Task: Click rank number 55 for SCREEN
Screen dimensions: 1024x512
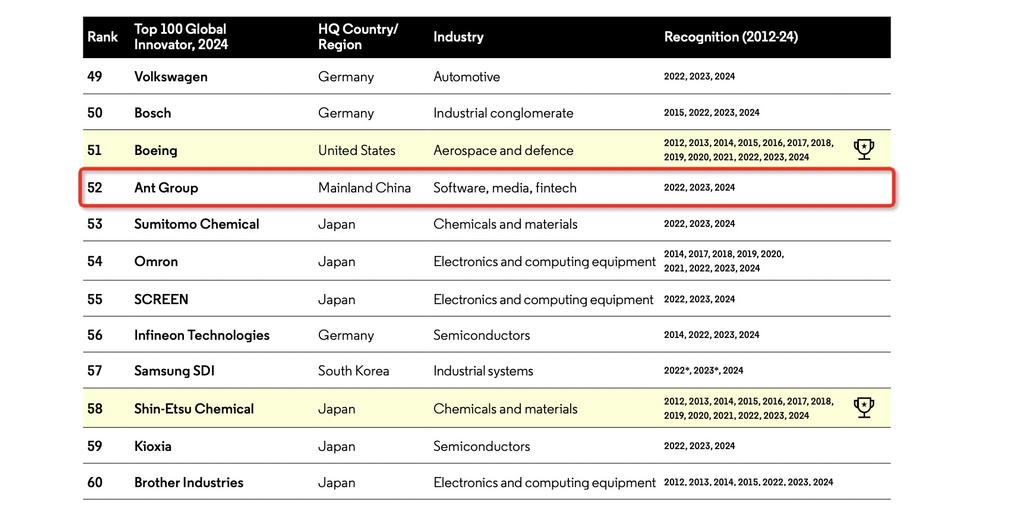Action: coord(95,299)
